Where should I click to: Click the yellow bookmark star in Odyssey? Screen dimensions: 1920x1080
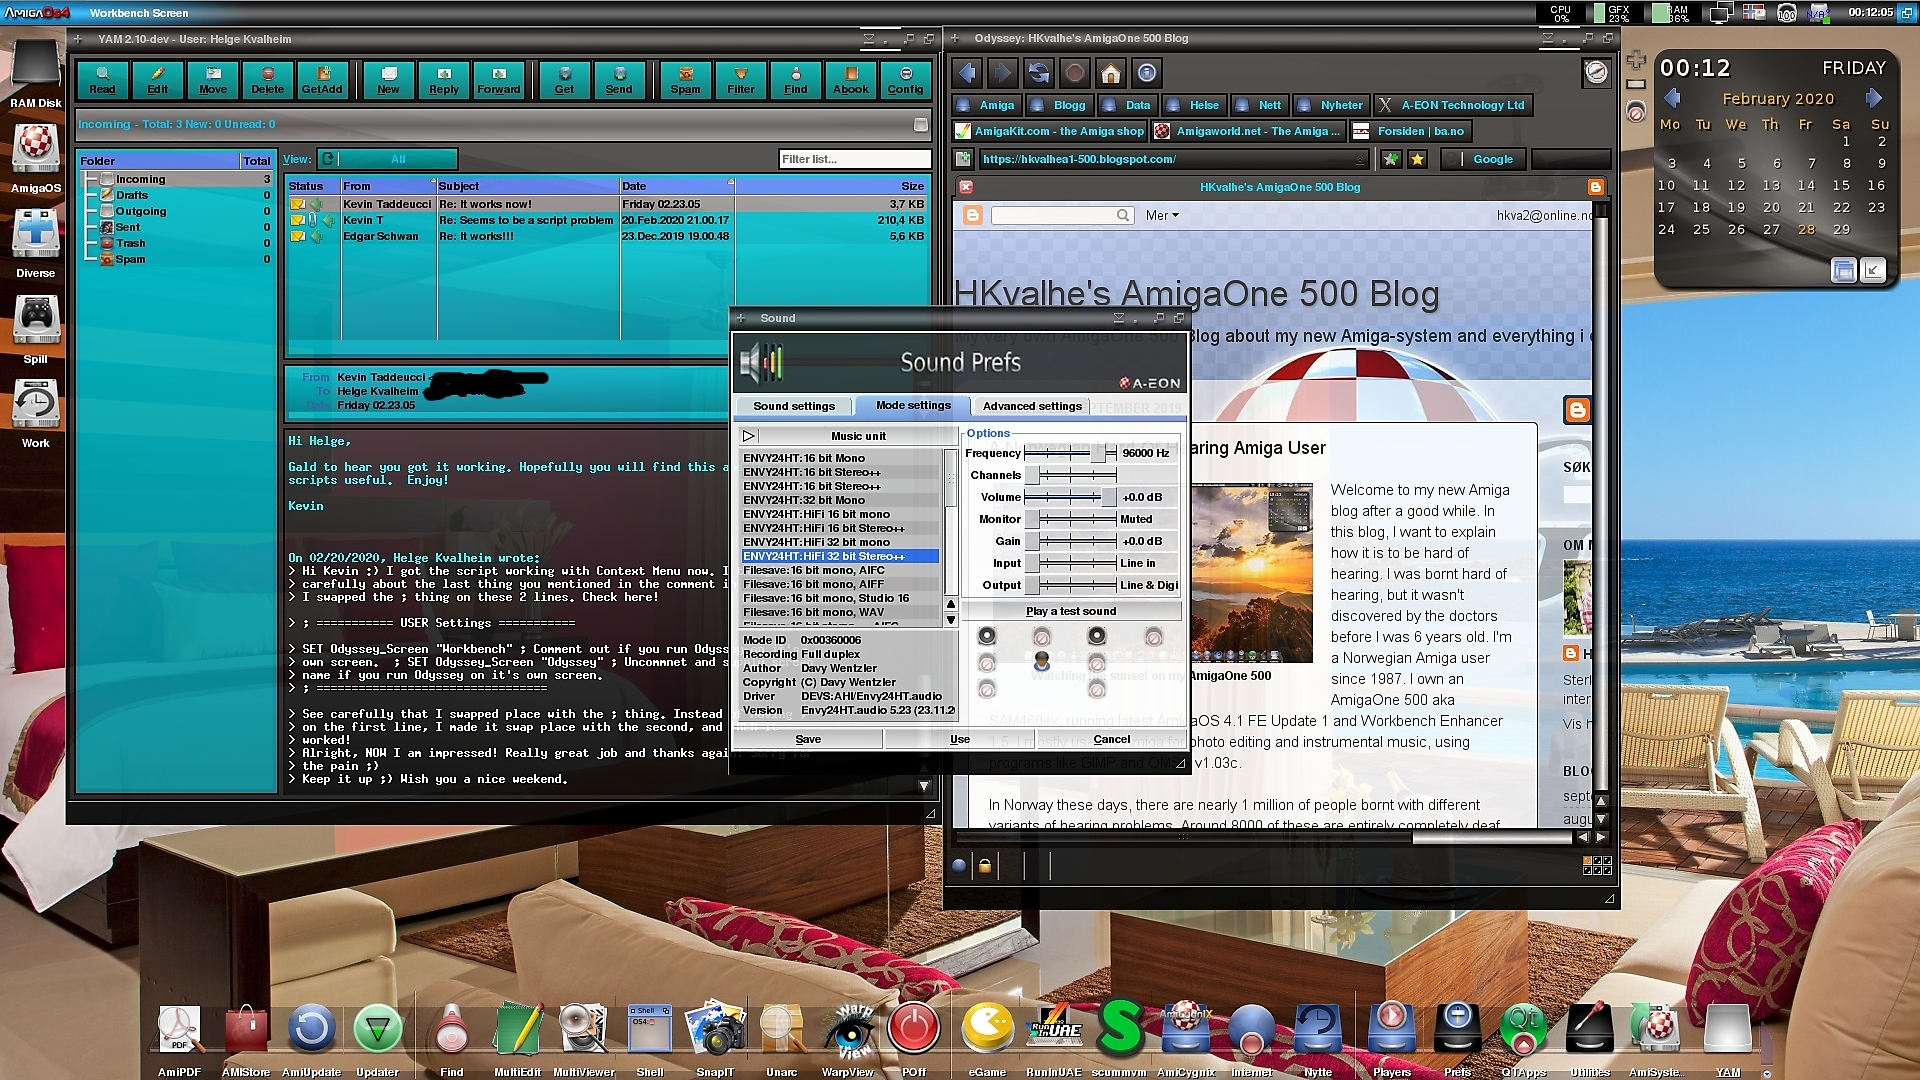click(x=1417, y=159)
